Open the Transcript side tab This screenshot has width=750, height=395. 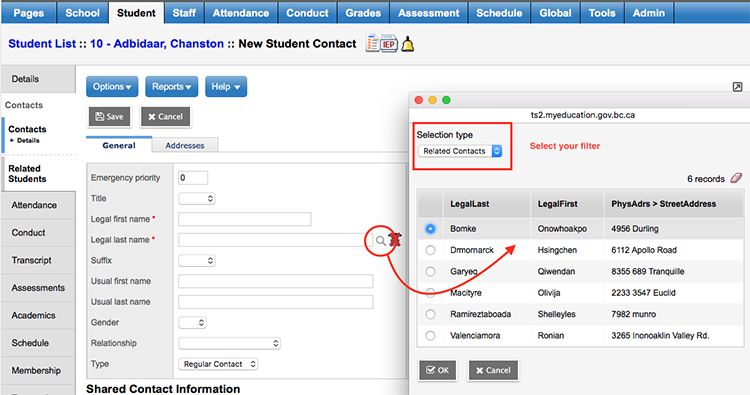pos(38,260)
